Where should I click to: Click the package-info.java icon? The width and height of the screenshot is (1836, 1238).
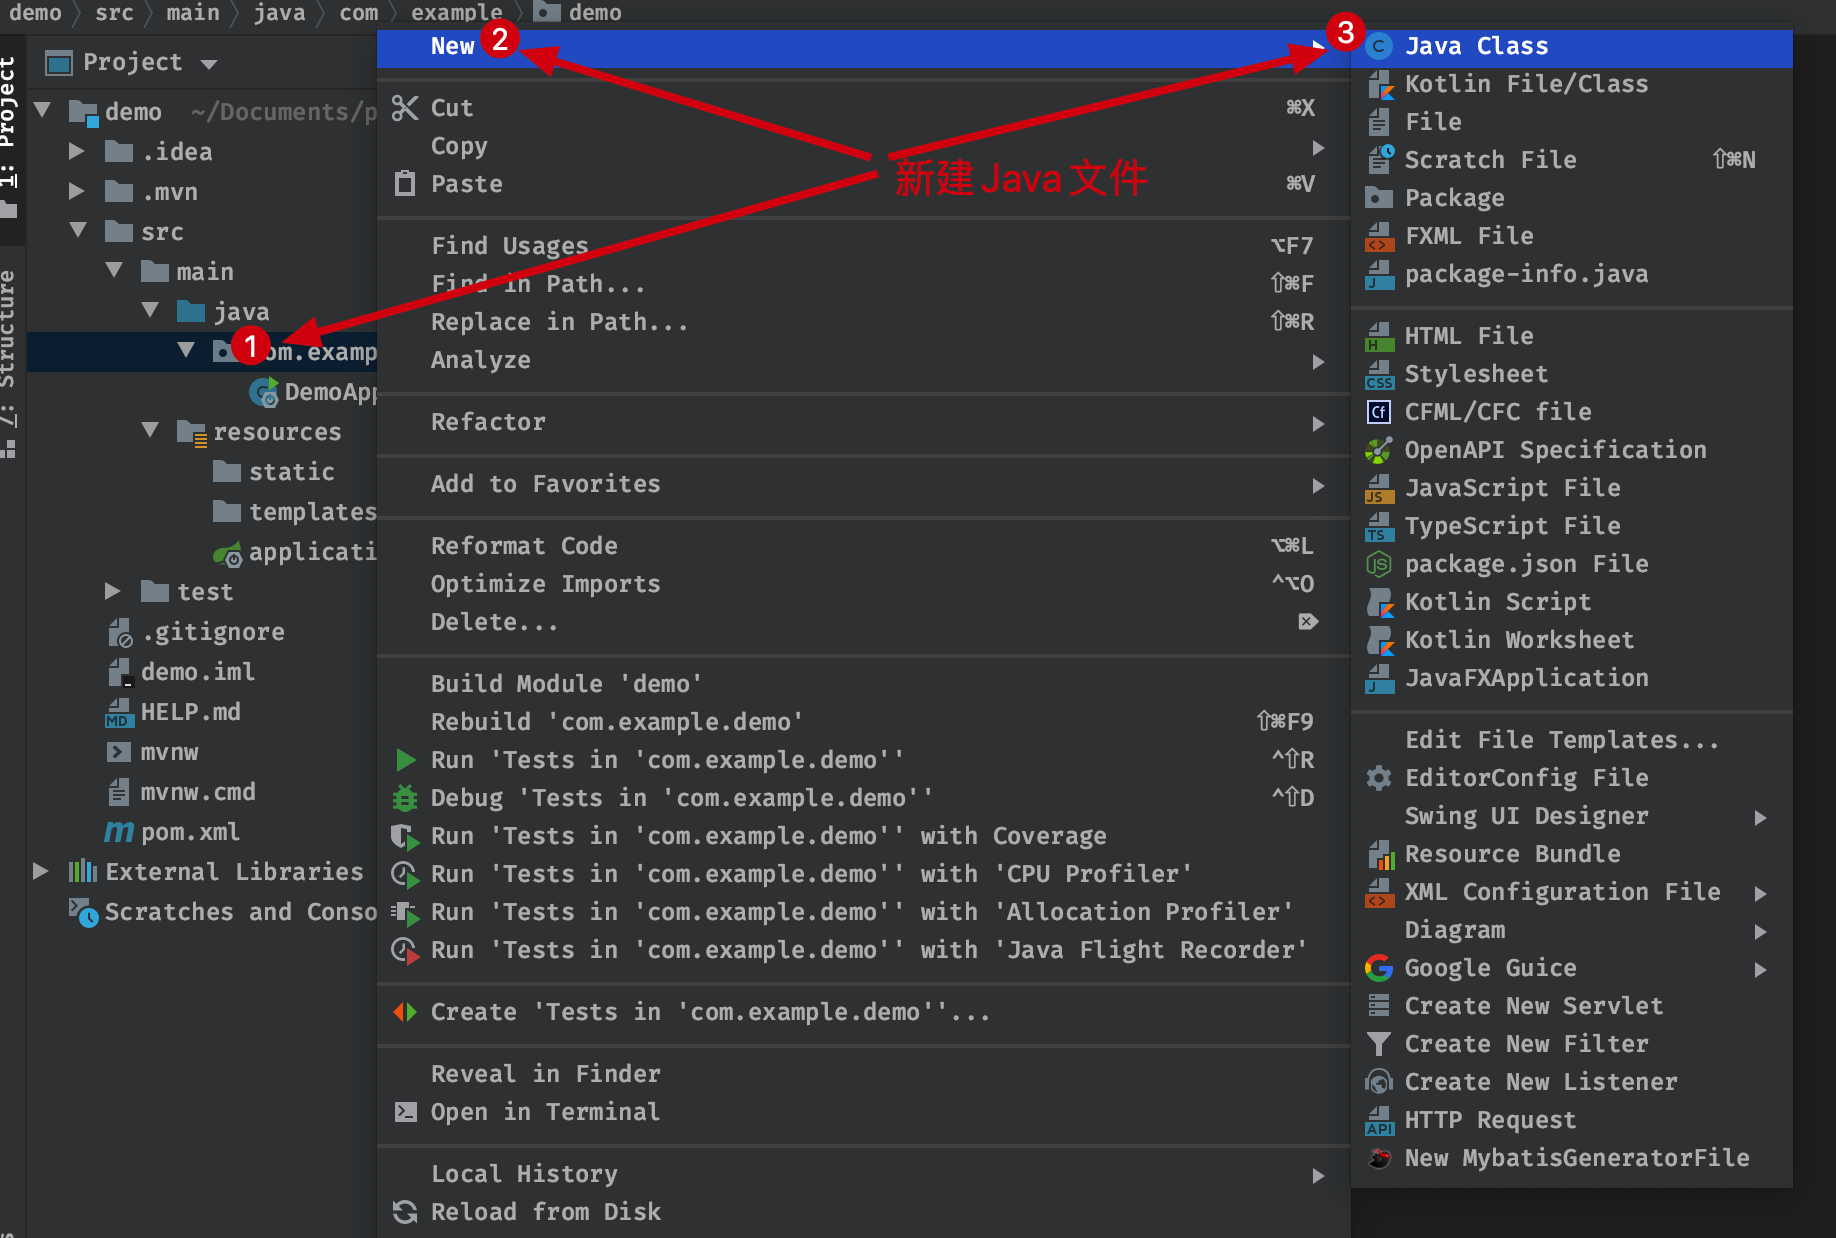click(1380, 274)
